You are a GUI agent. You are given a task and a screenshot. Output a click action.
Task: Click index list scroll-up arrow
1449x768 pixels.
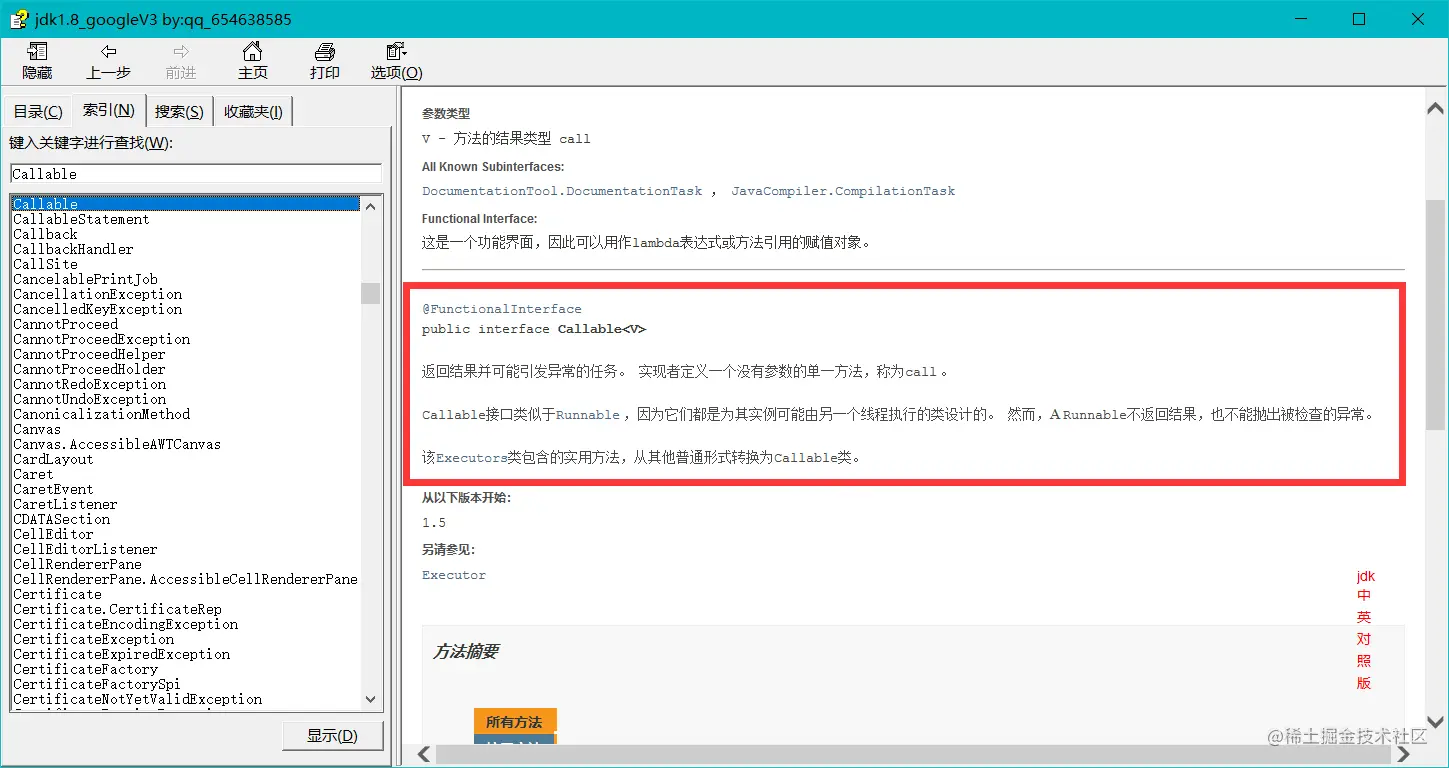pyautogui.click(x=371, y=205)
